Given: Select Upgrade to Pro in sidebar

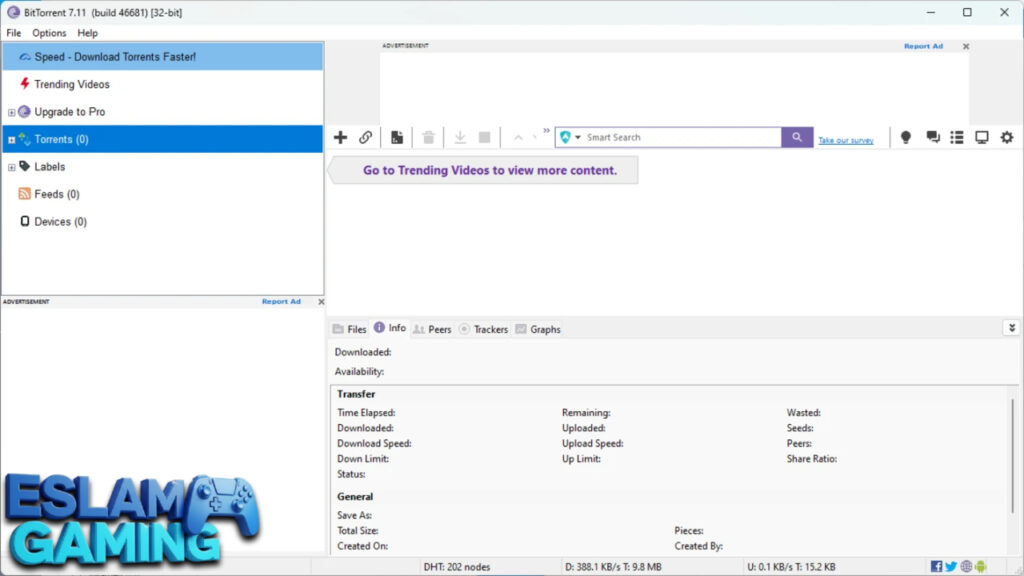Looking at the screenshot, I should pyautogui.click(x=163, y=112).
